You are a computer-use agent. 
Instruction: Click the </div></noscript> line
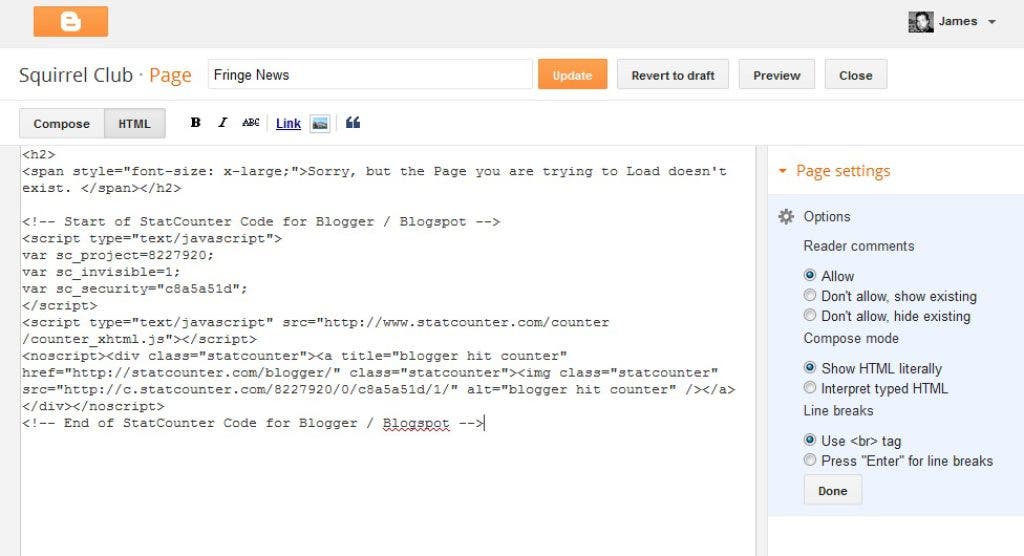point(93,406)
